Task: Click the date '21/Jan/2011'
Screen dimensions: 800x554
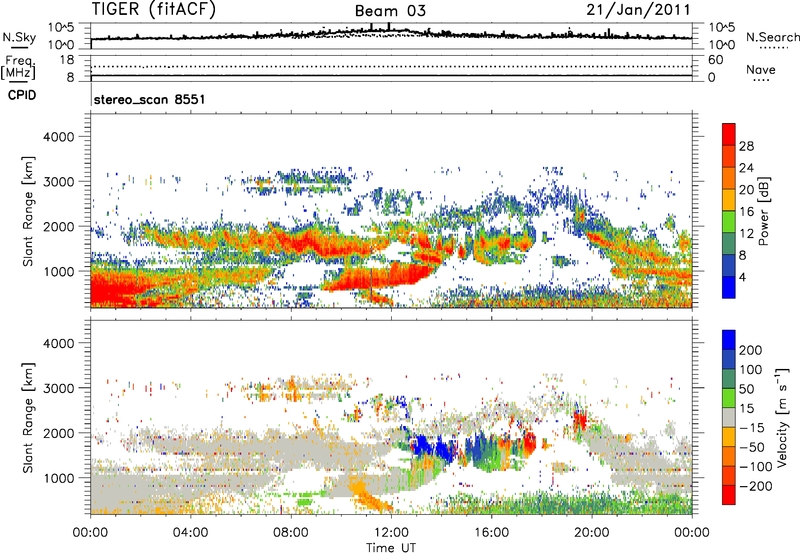Action: click(x=638, y=9)
